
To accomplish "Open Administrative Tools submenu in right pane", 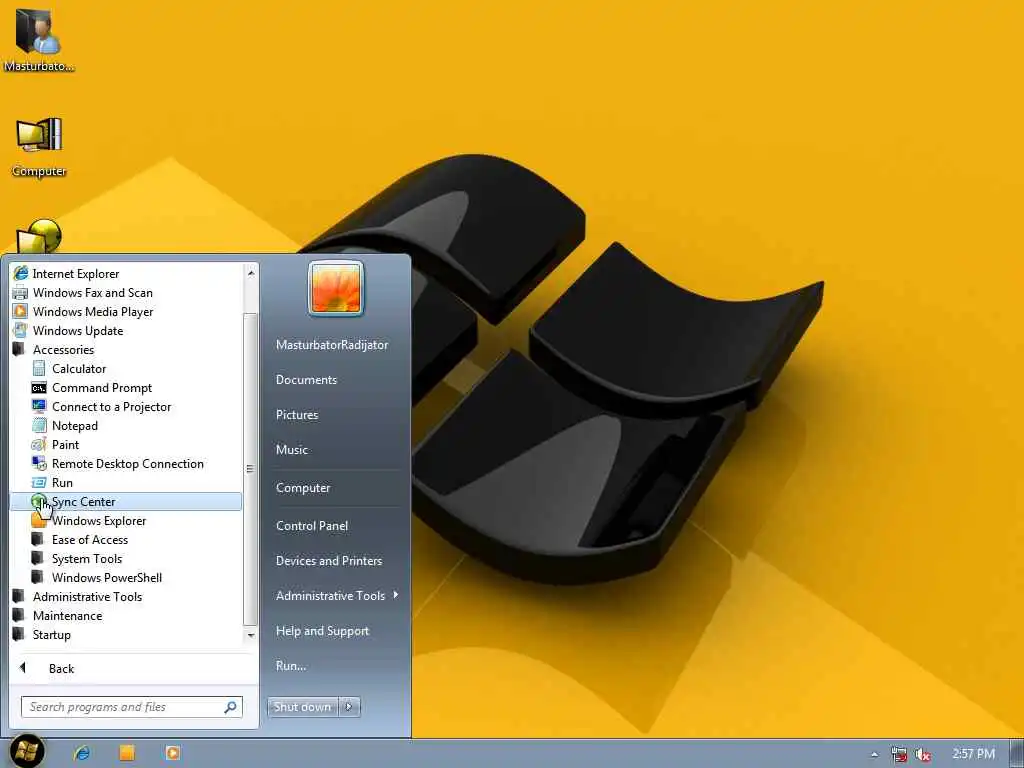I will tap(336, 596).
